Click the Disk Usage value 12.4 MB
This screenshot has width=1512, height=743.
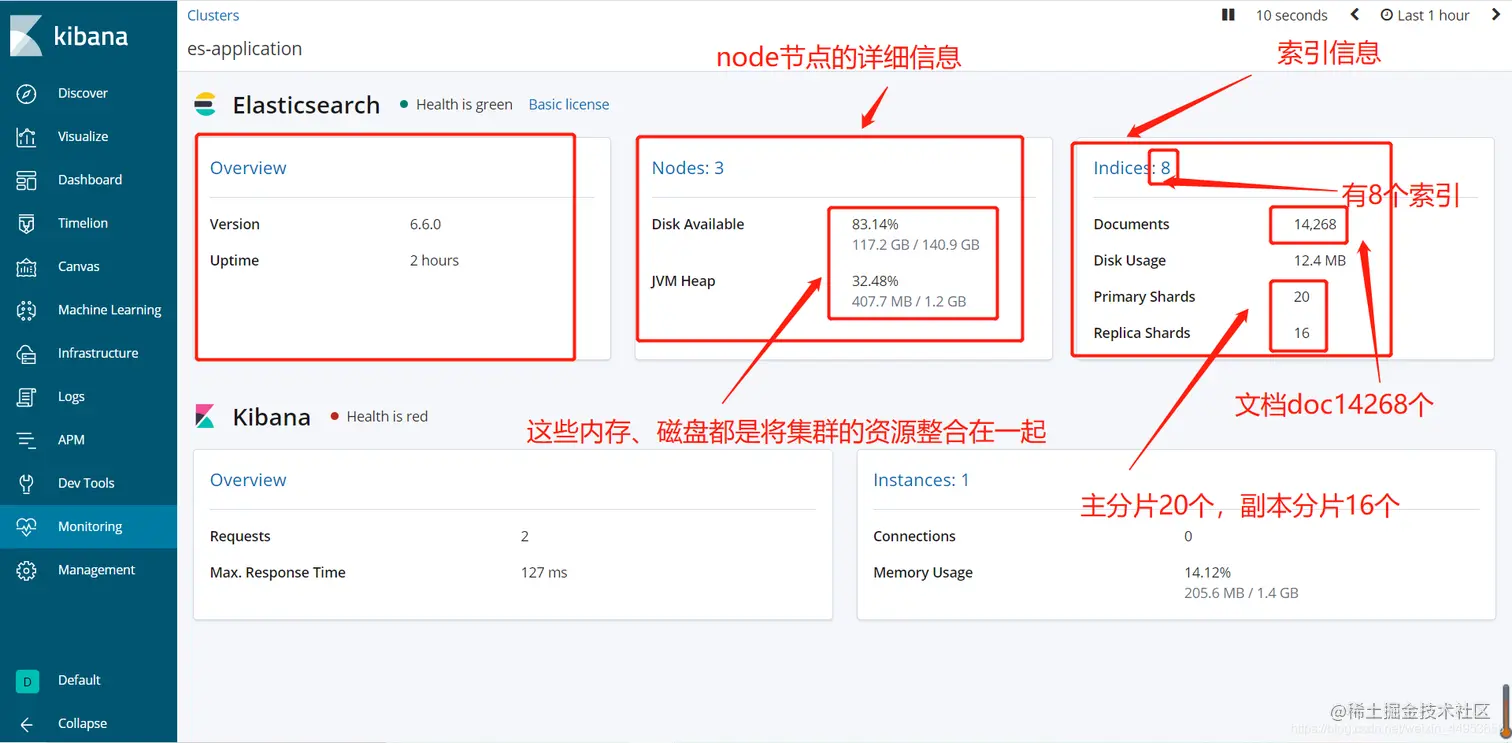[1320, 260]
